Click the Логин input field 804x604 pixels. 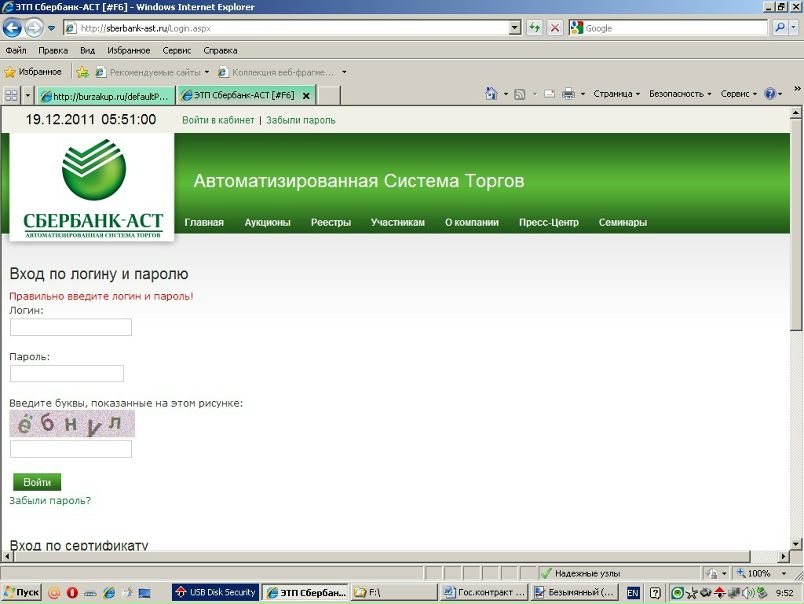[71, 327]
